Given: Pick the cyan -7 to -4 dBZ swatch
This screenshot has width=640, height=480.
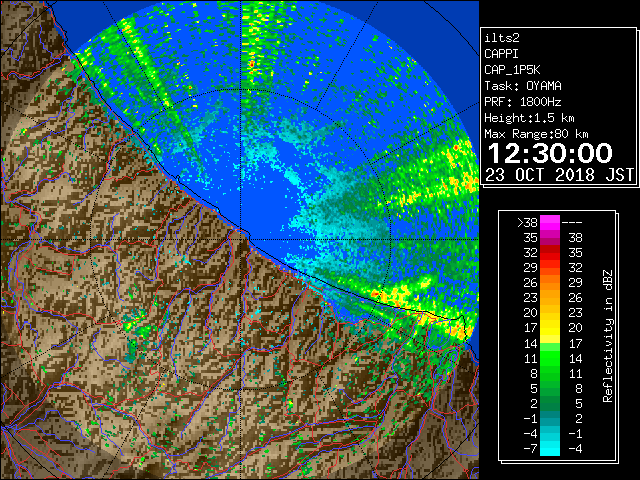Looking at the screenshot, I should (x=550, y=448).
